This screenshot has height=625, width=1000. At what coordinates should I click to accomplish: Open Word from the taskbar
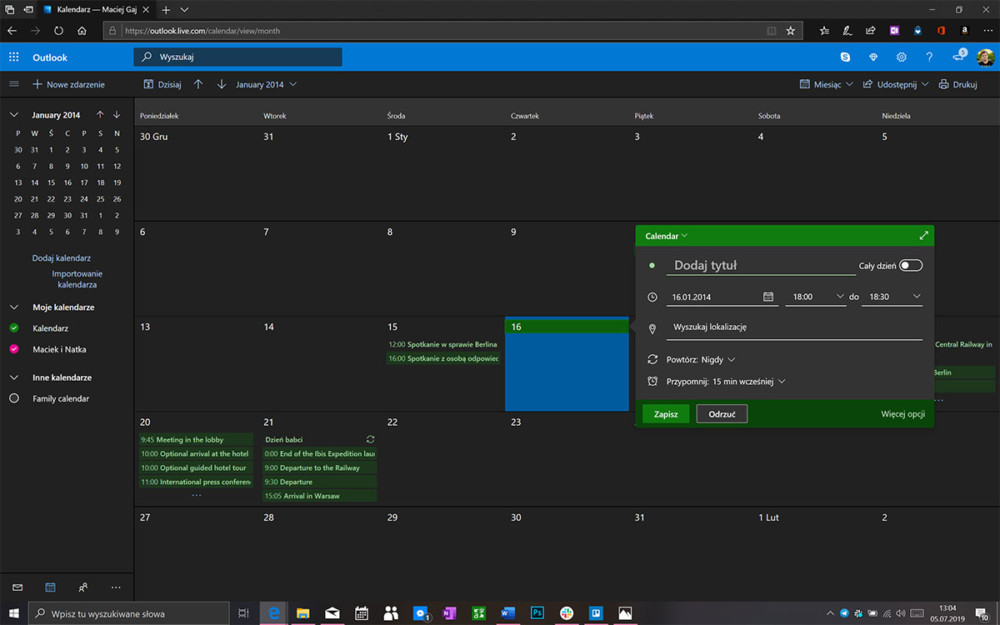pos(508,613)
